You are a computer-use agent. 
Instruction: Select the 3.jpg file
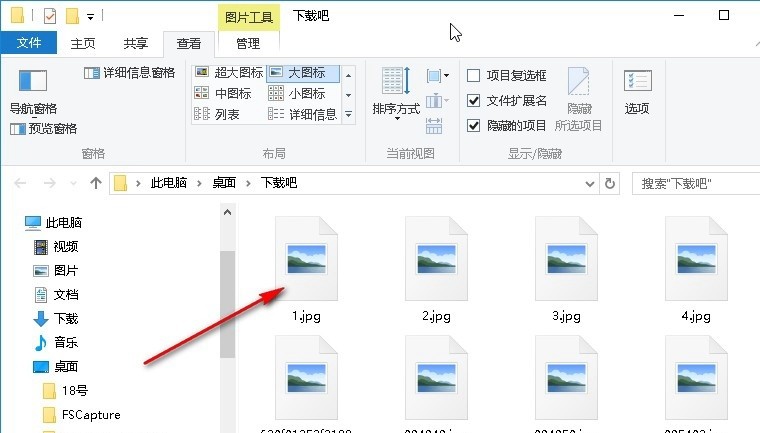(x=566, y=270)
